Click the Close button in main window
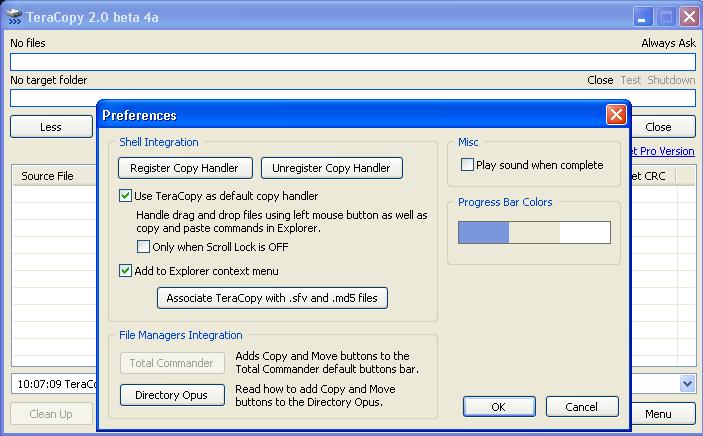 click(x=662, y=127)
